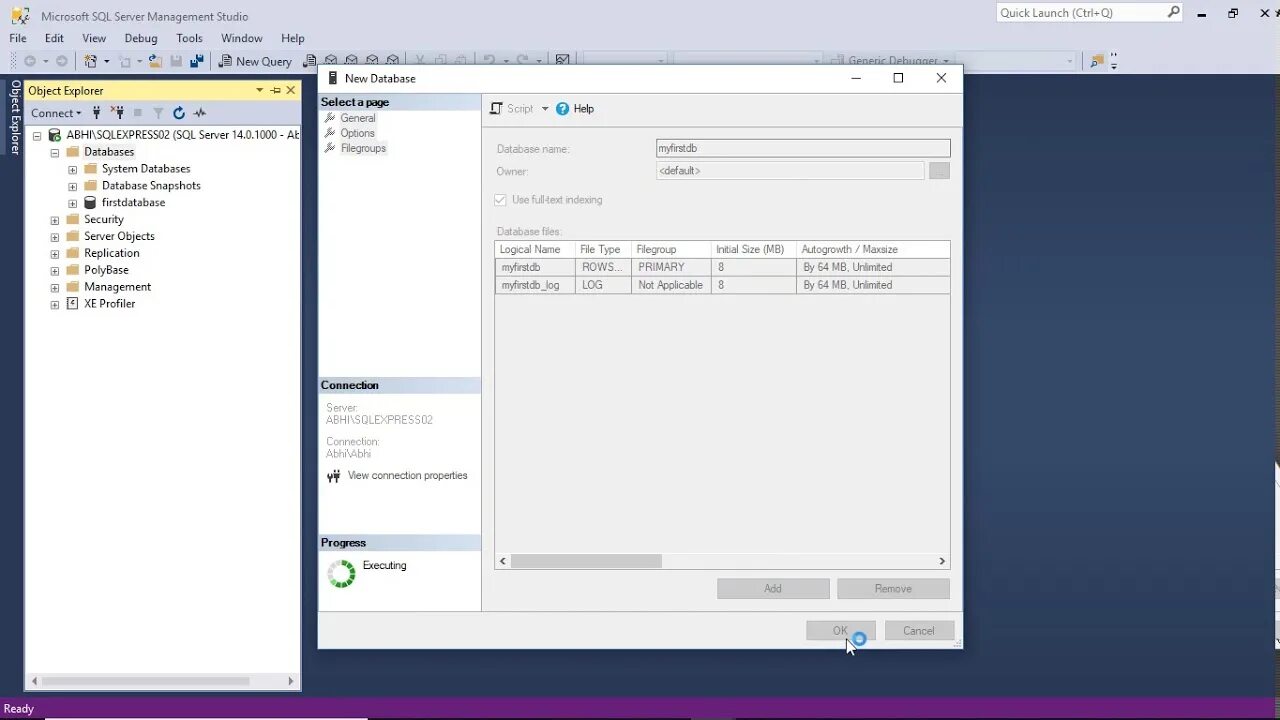Expand the Security node

coord(55,220)
